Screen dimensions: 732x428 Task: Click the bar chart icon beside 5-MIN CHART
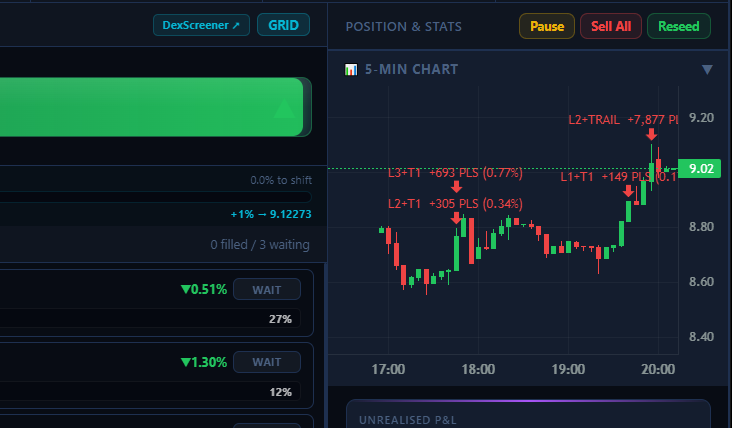coord(351,70)
